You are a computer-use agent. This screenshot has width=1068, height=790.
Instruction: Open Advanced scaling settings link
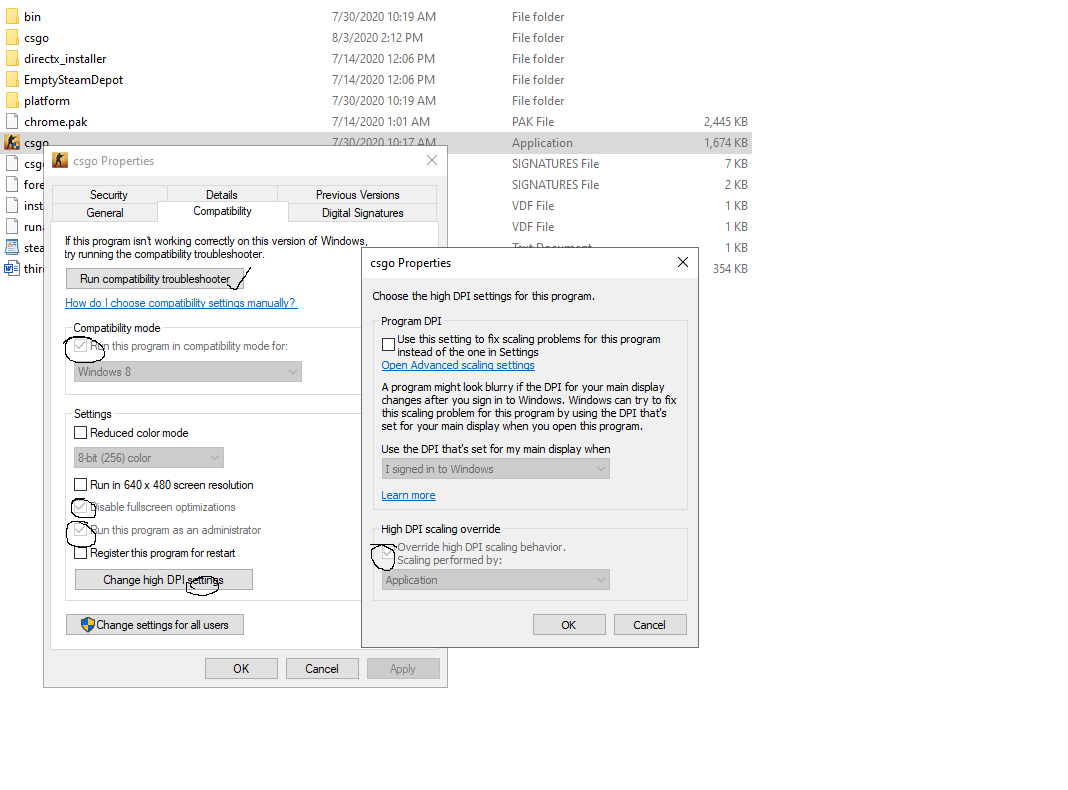pos(458,365)
